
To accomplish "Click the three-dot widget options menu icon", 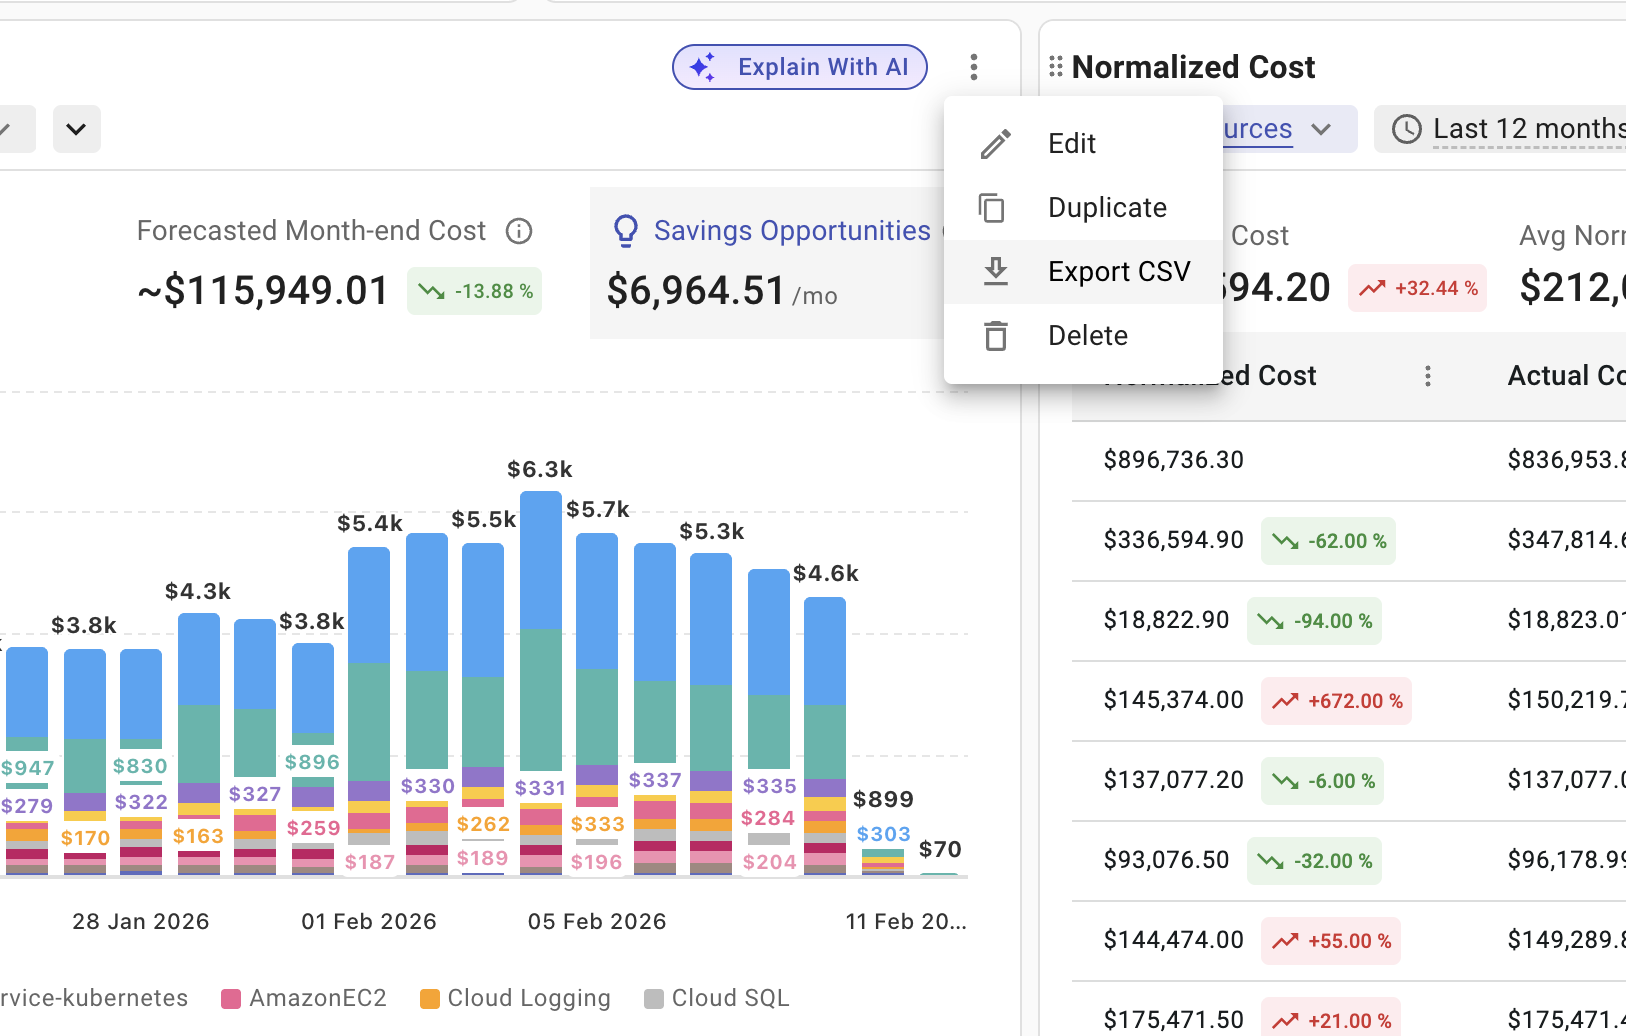I will pyautogui.click(x=973, y=67).
